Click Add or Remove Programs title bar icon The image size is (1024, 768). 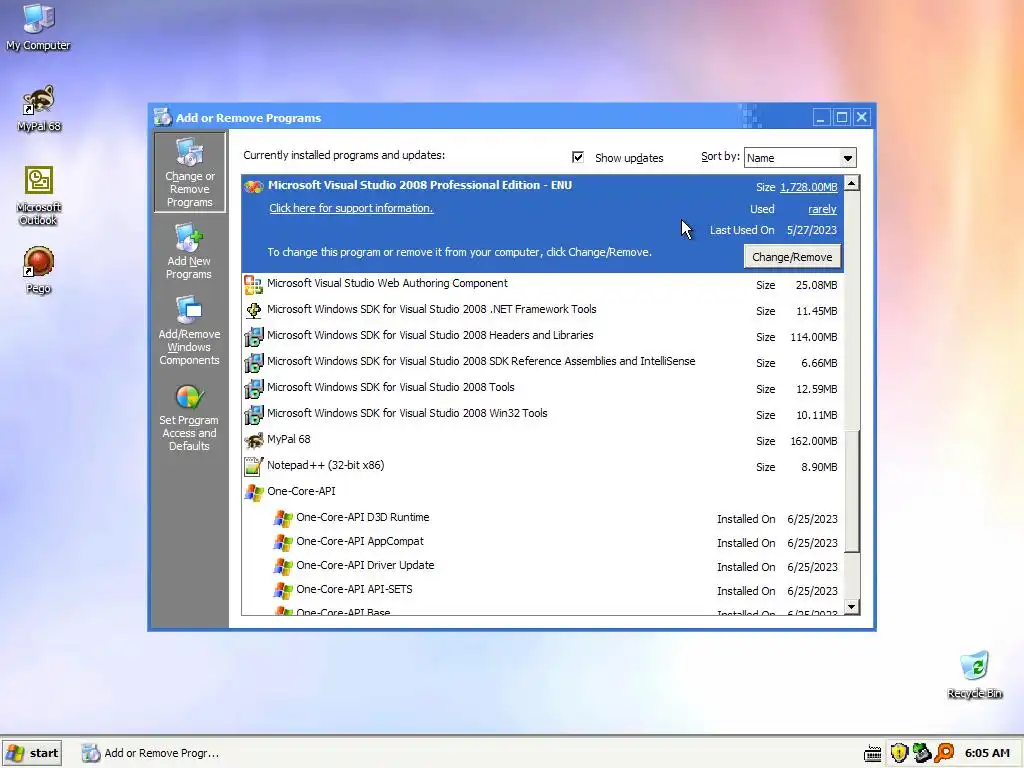tap(163, 118)
